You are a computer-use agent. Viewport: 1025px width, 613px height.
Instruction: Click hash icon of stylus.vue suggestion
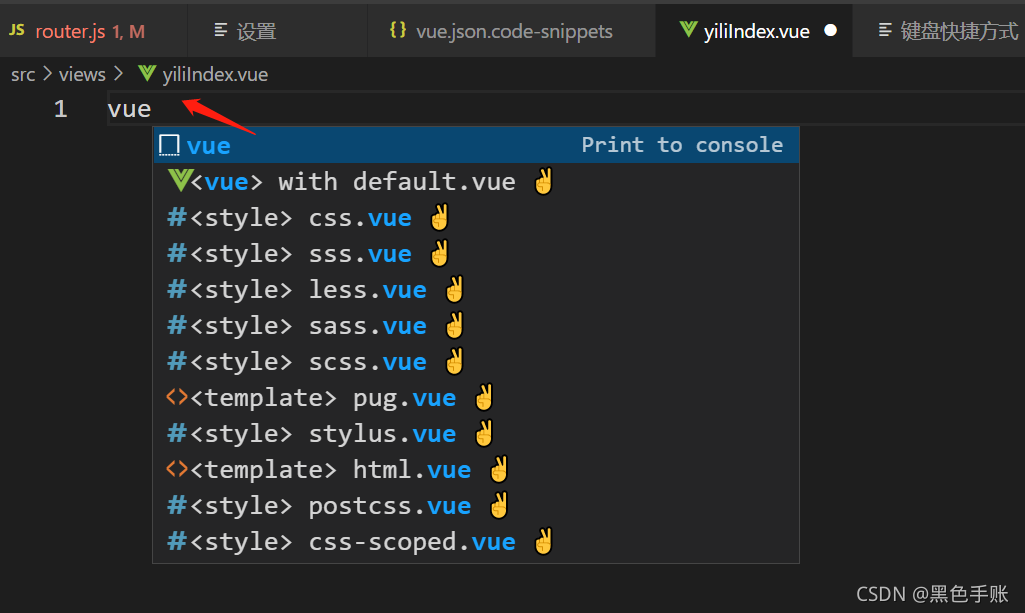[176, 433]
